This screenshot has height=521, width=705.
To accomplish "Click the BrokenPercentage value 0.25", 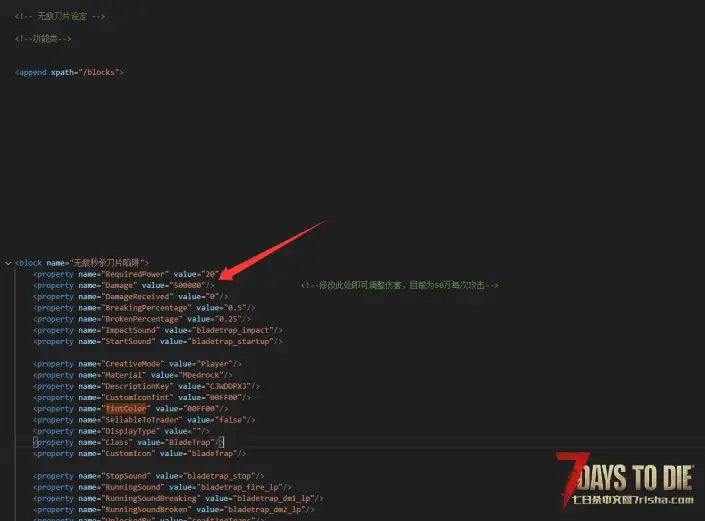I will (230, 319).
